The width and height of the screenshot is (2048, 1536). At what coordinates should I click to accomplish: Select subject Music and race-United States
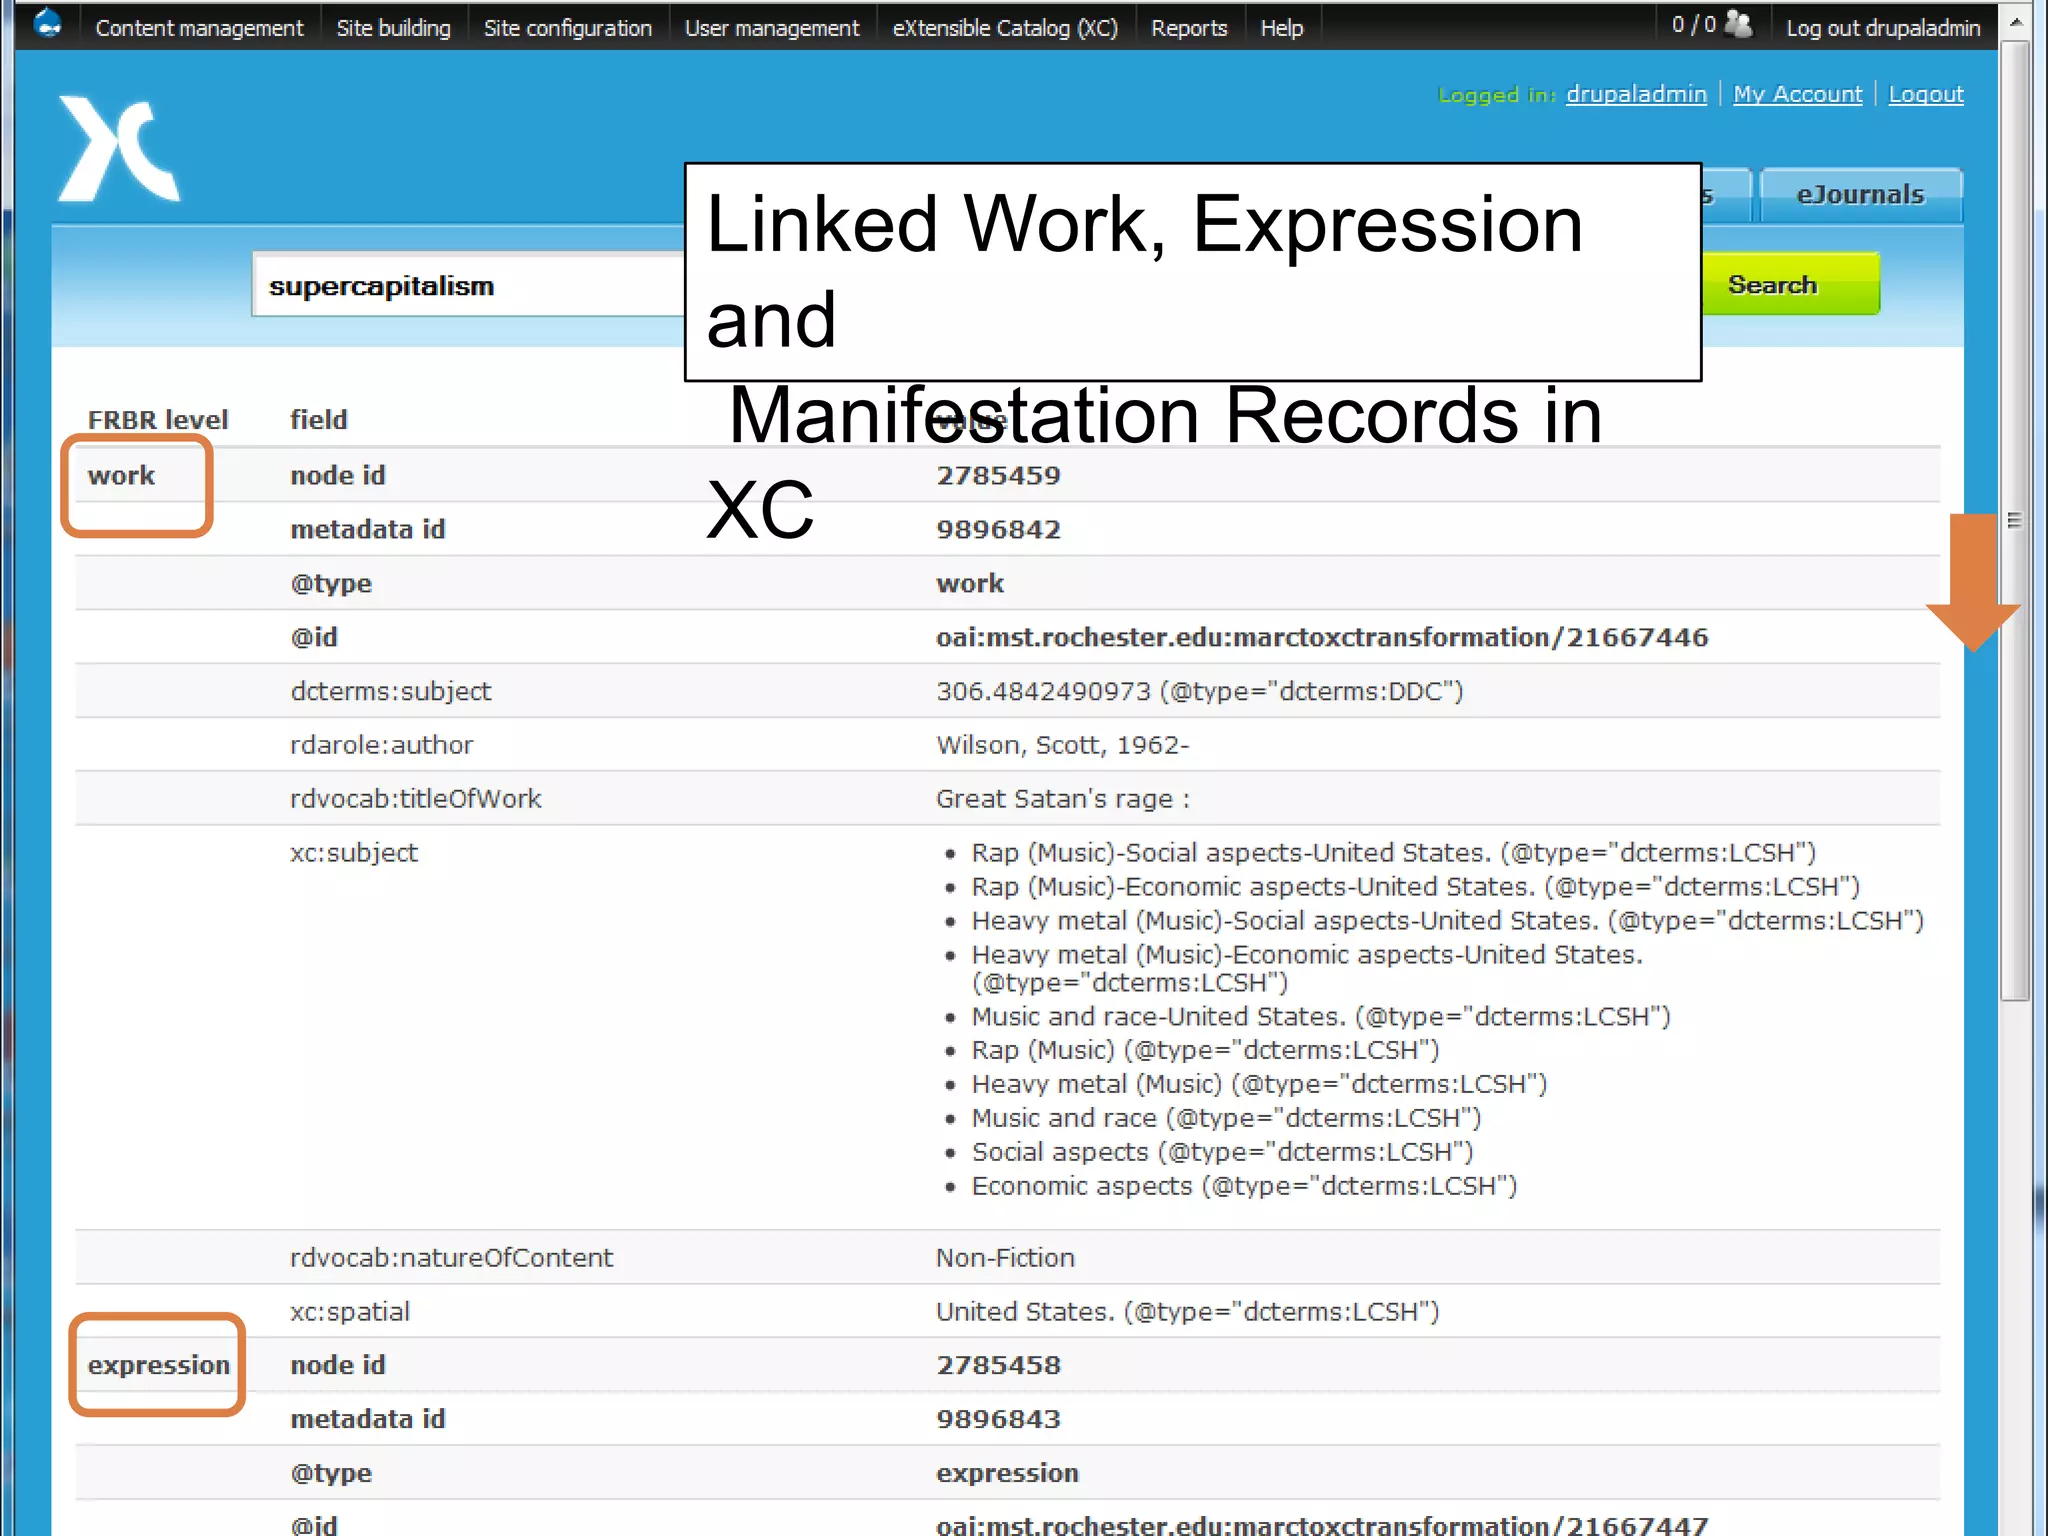click(1321, 1017)
